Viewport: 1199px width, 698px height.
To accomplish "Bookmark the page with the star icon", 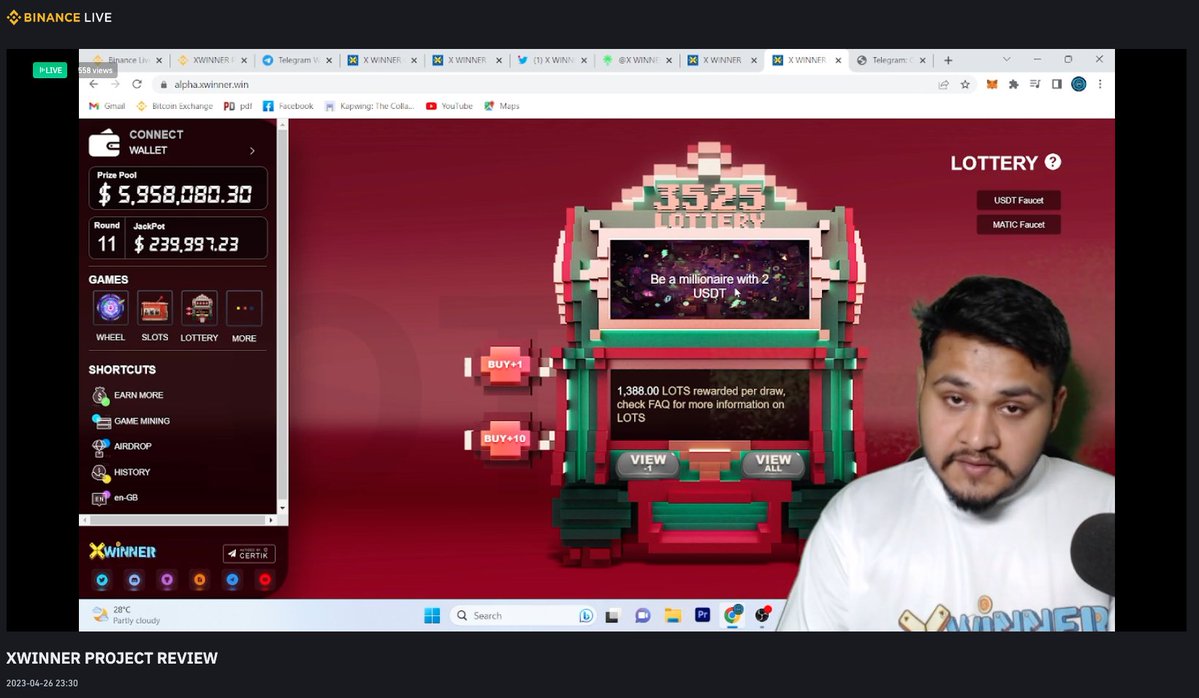I will click(964, 84).
